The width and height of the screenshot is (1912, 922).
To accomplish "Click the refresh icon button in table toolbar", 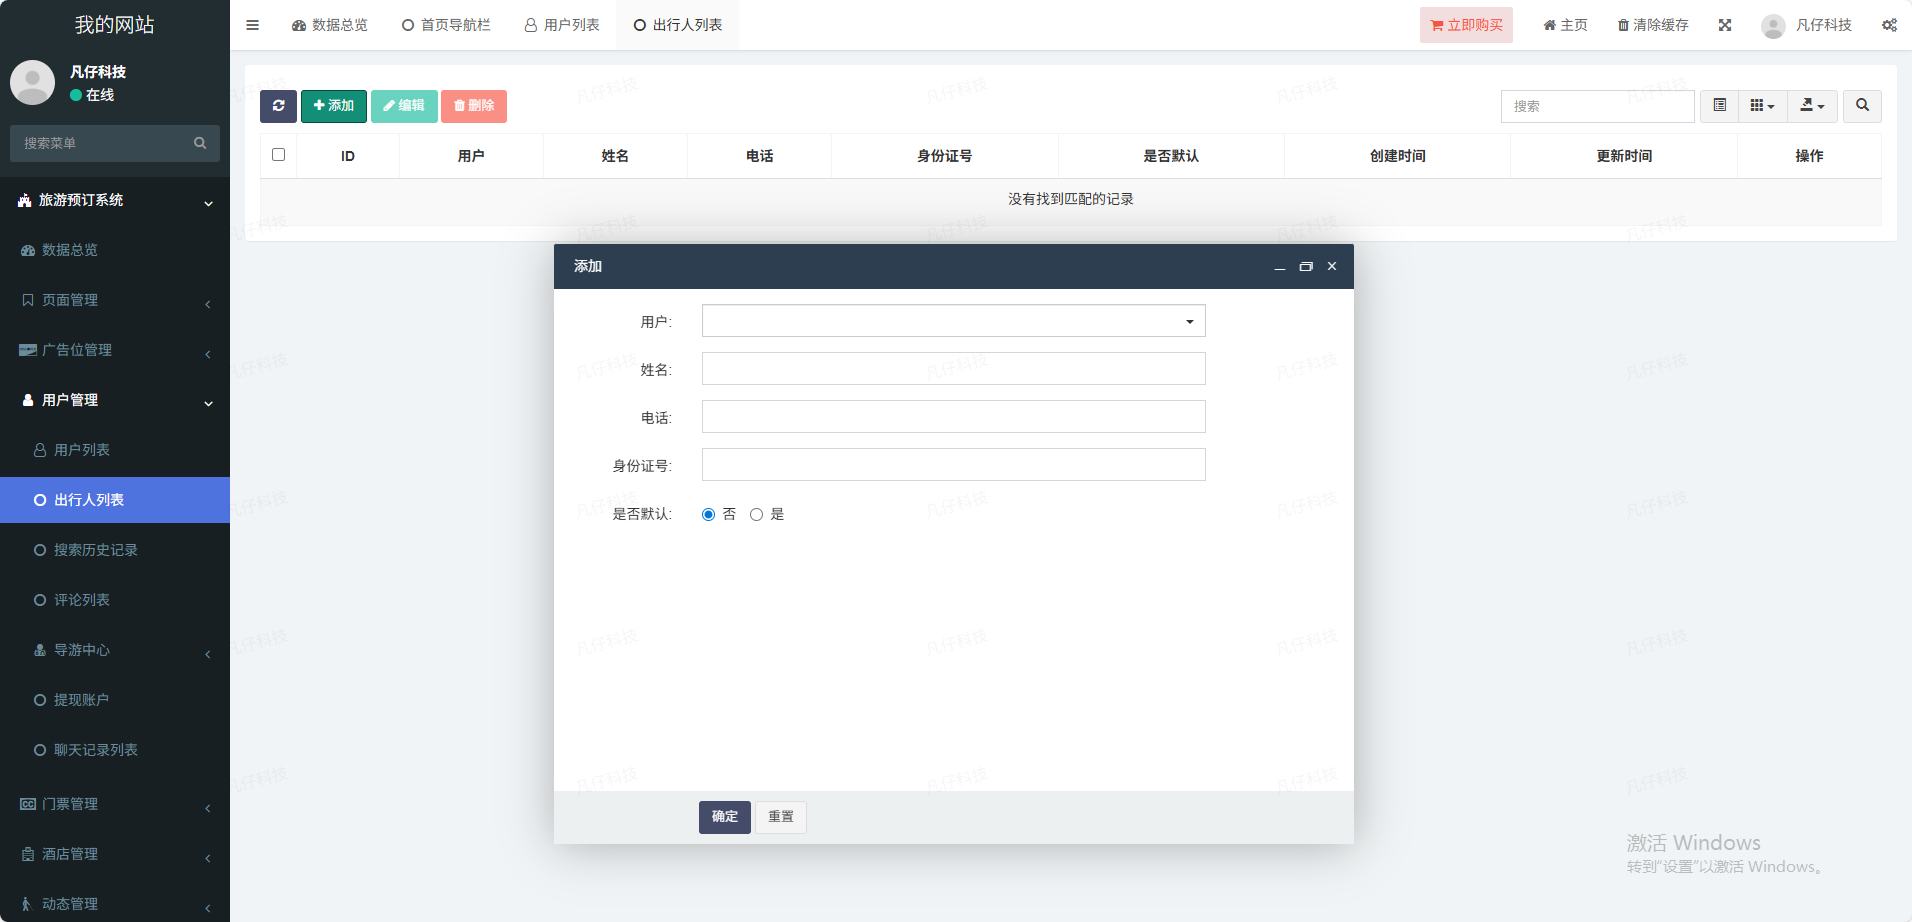I will pyautogui.click(x=278, y=106).
